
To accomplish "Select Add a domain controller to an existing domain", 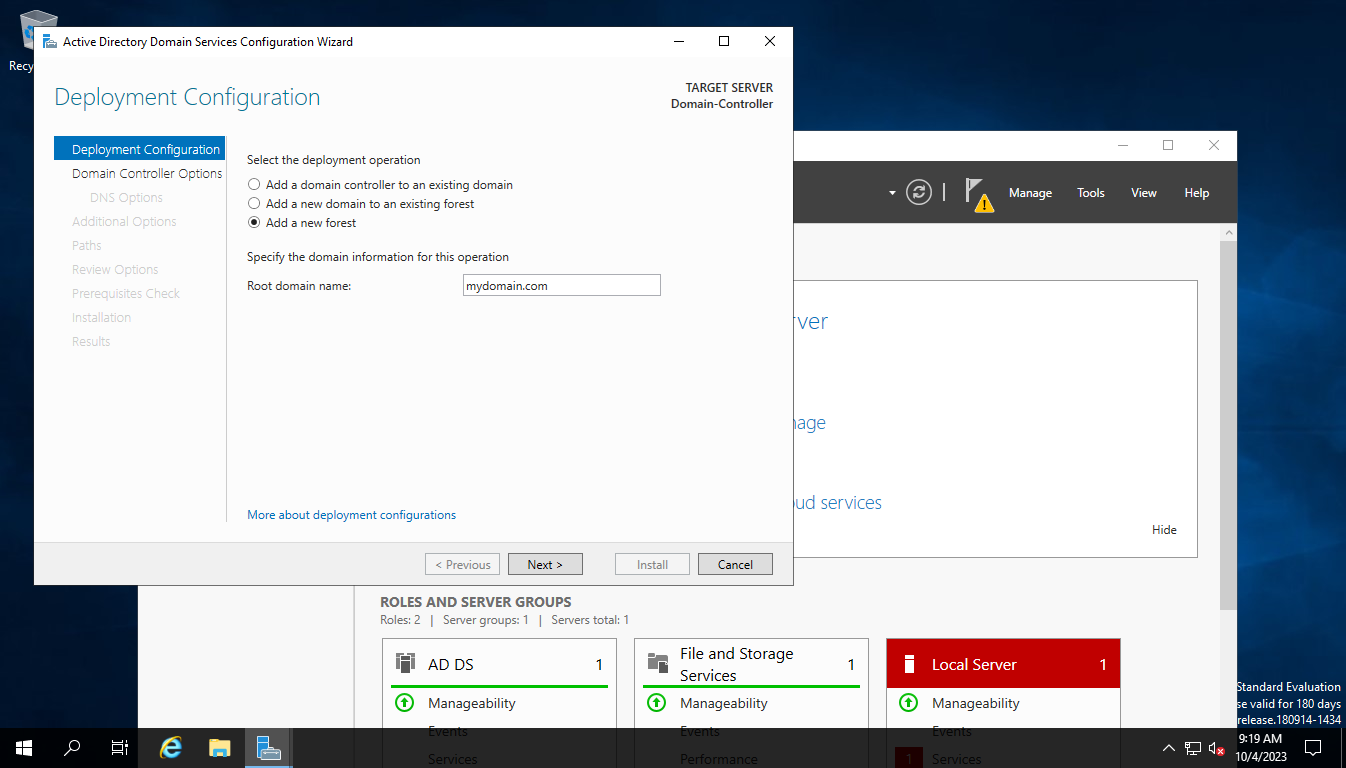I will pyautogui.click(x=254, y=184).
